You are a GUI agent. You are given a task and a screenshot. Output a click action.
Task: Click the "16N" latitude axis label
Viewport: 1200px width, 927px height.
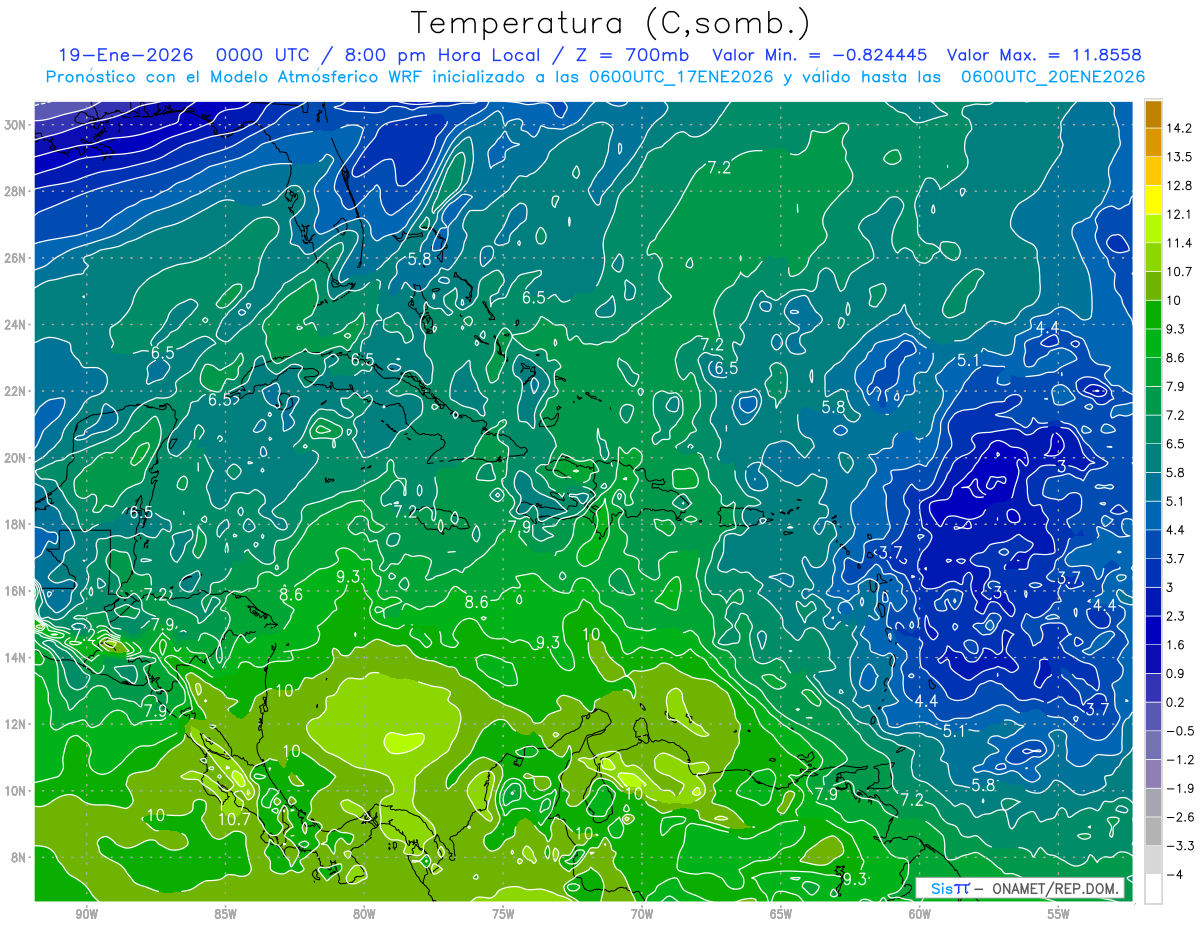click(15, 591)
